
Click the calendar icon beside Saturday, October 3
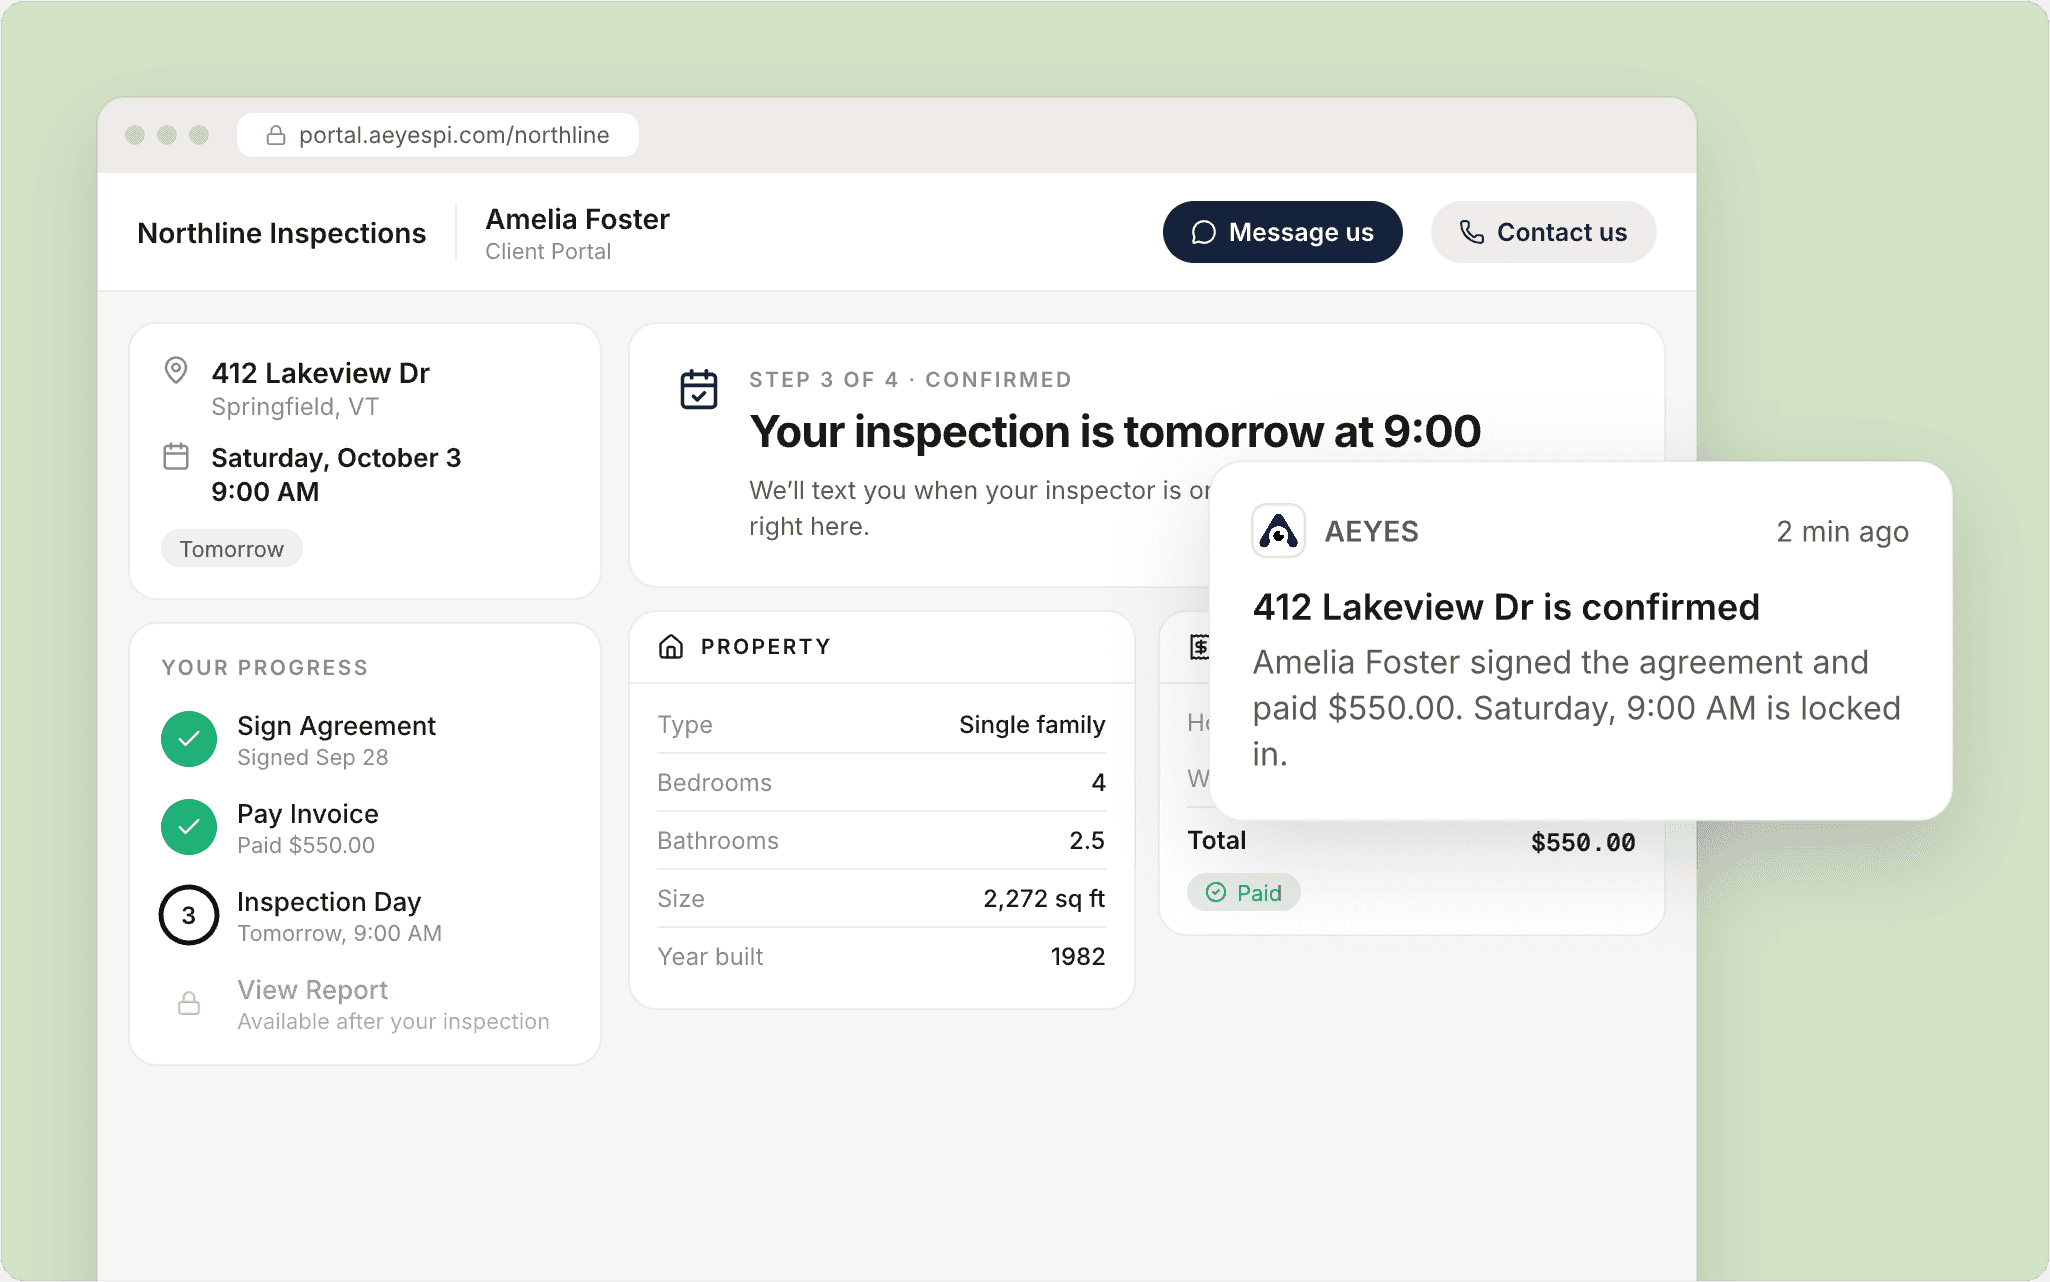coord(176,457)
